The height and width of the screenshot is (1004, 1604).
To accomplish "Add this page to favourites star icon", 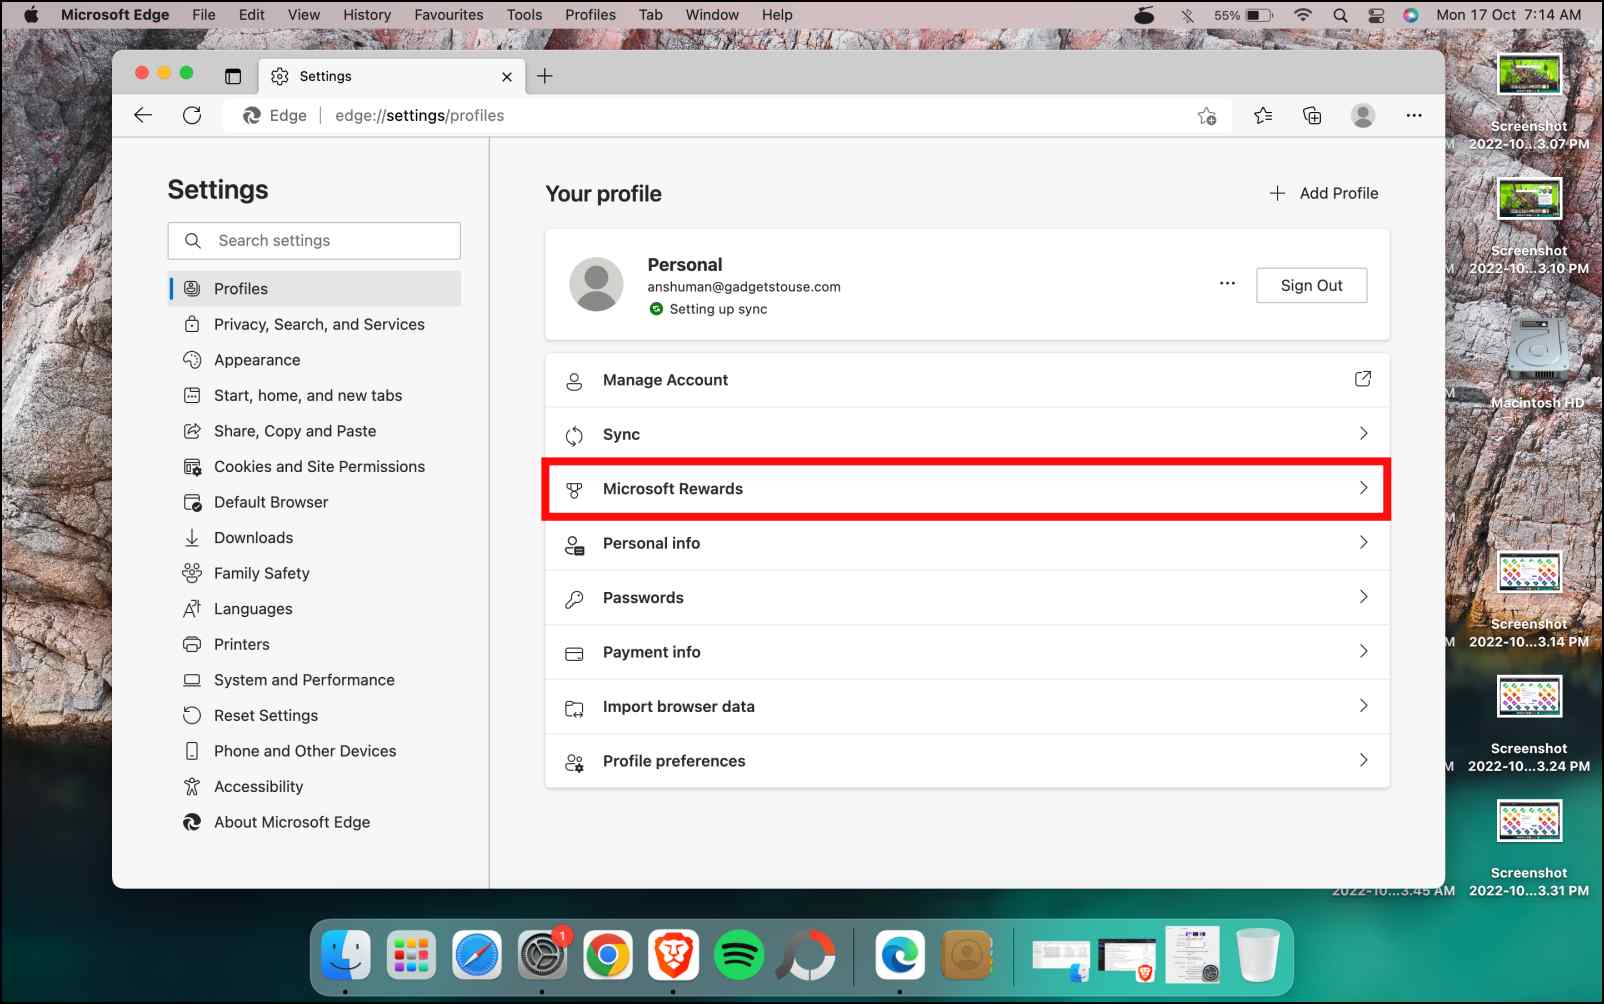I will (x=1207, y=116).
